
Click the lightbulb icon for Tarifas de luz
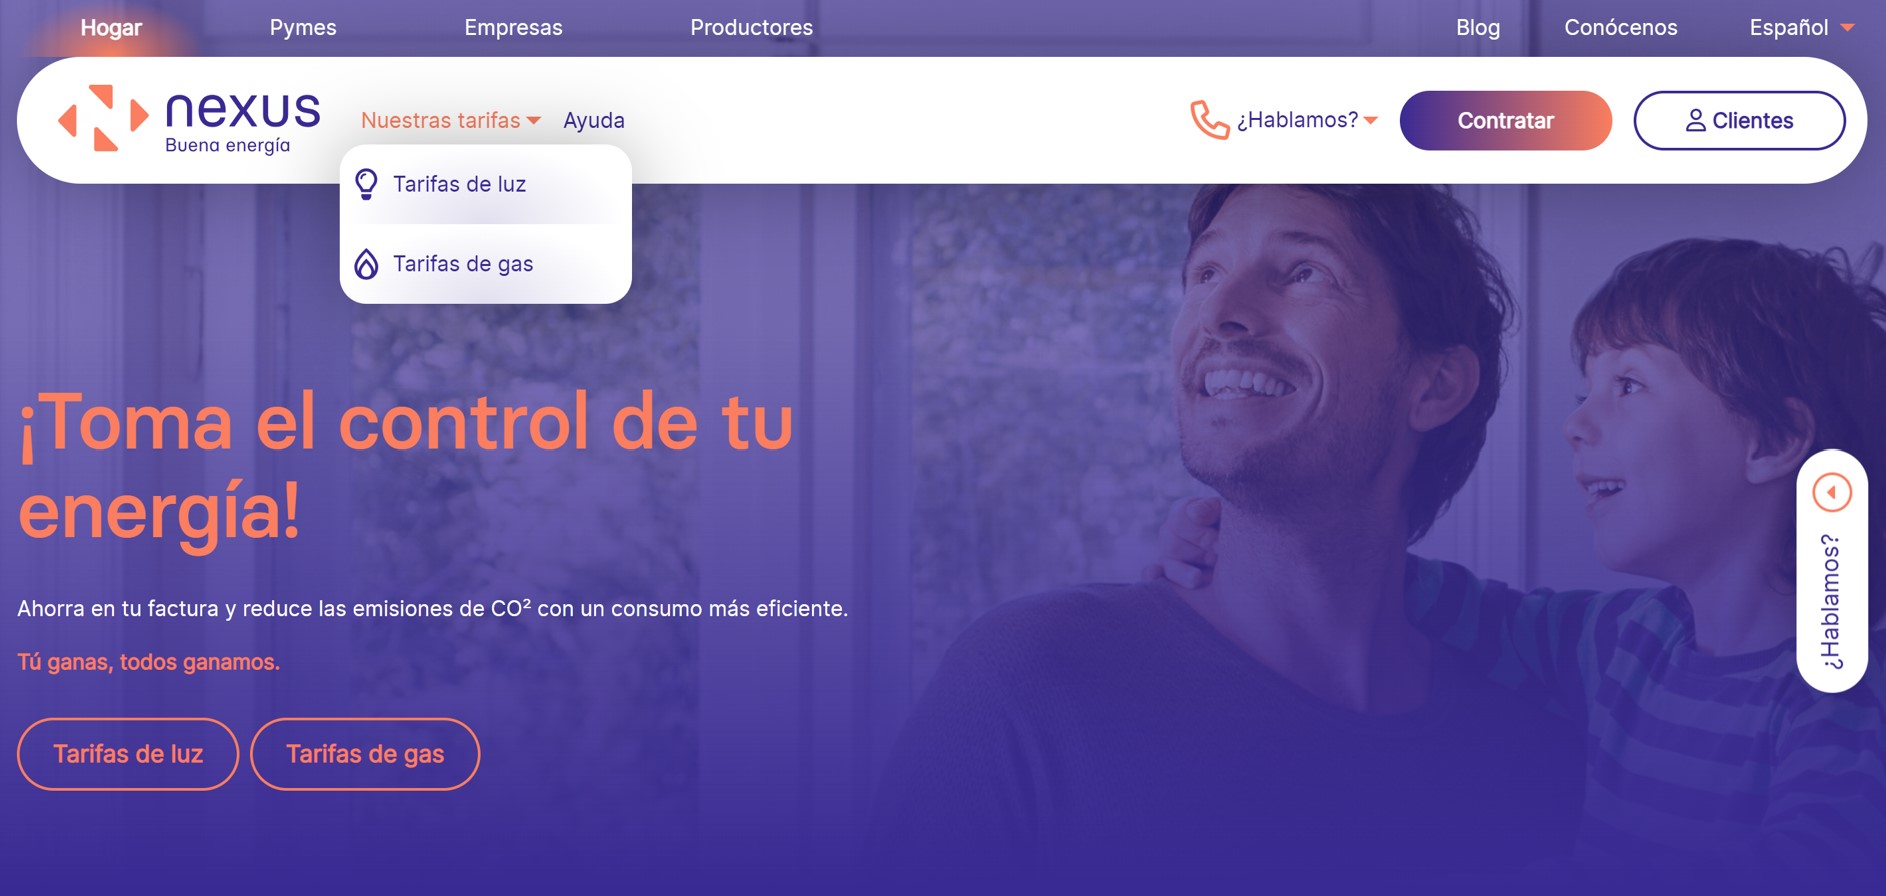coord(367,184)
